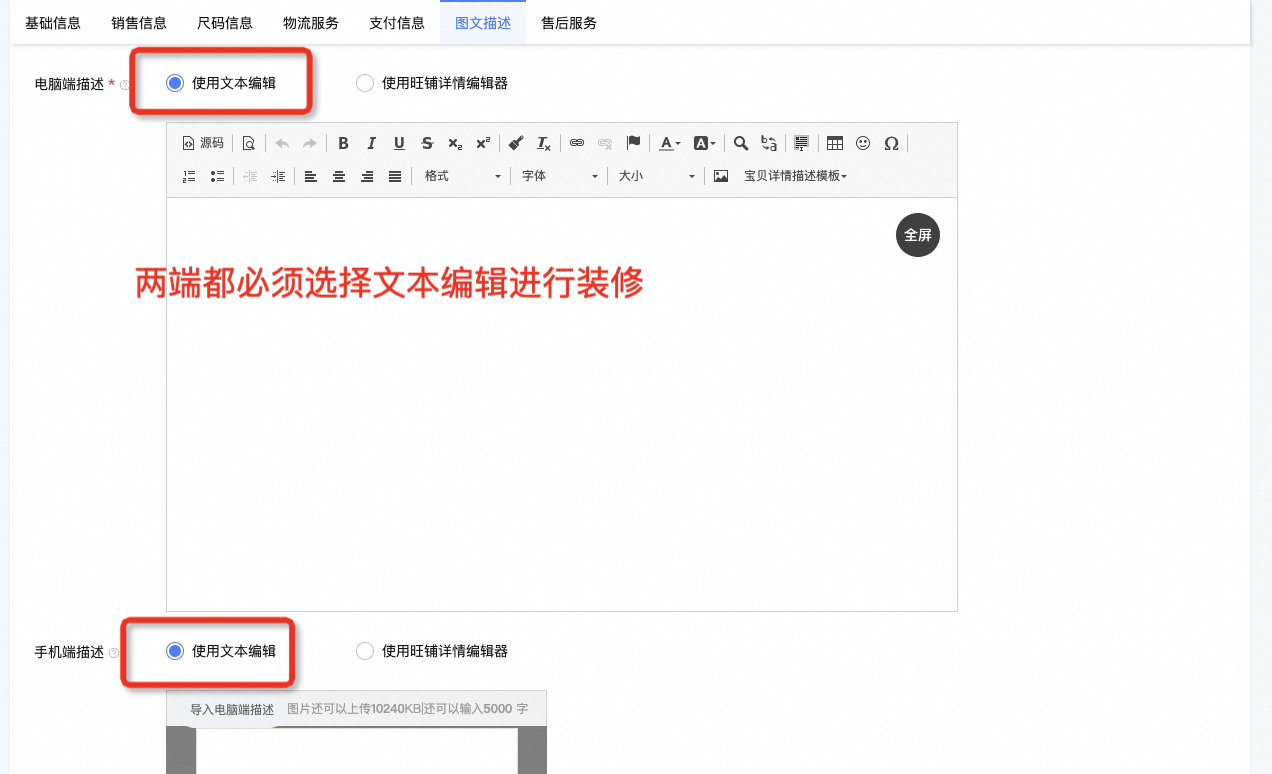1272x774 pixels.
Task: Toggle italic formatting
Action: point(371,143)
